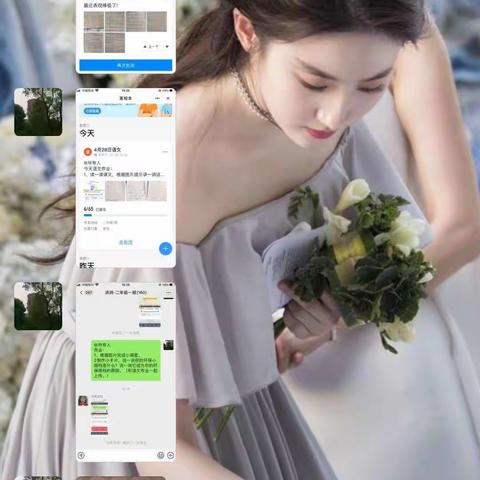480x480 pixels.
Task: Open the sender avatar beside the green message
Action: (168, 345)
